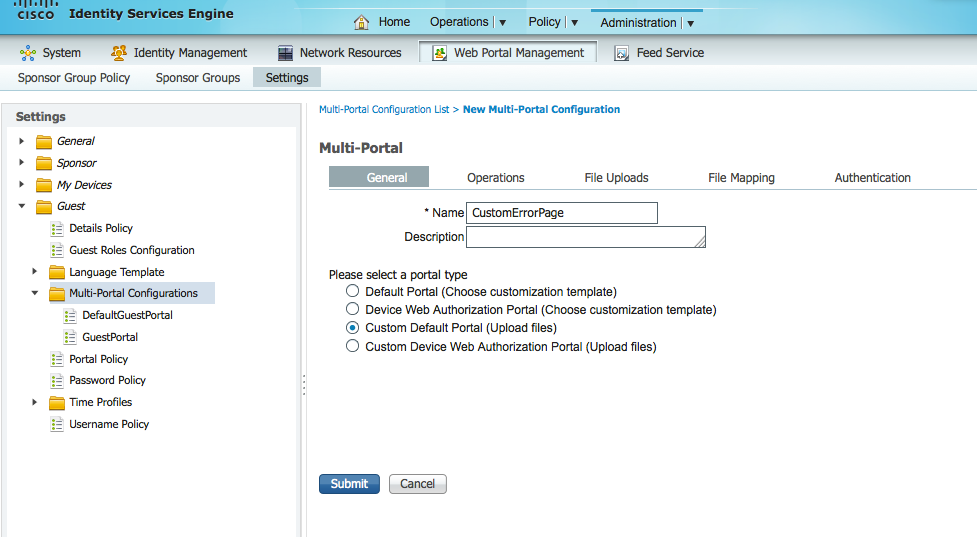Viewport: 977px width, 537px height.
Task: Click the Sponsor folder icon
Action: 44,163
